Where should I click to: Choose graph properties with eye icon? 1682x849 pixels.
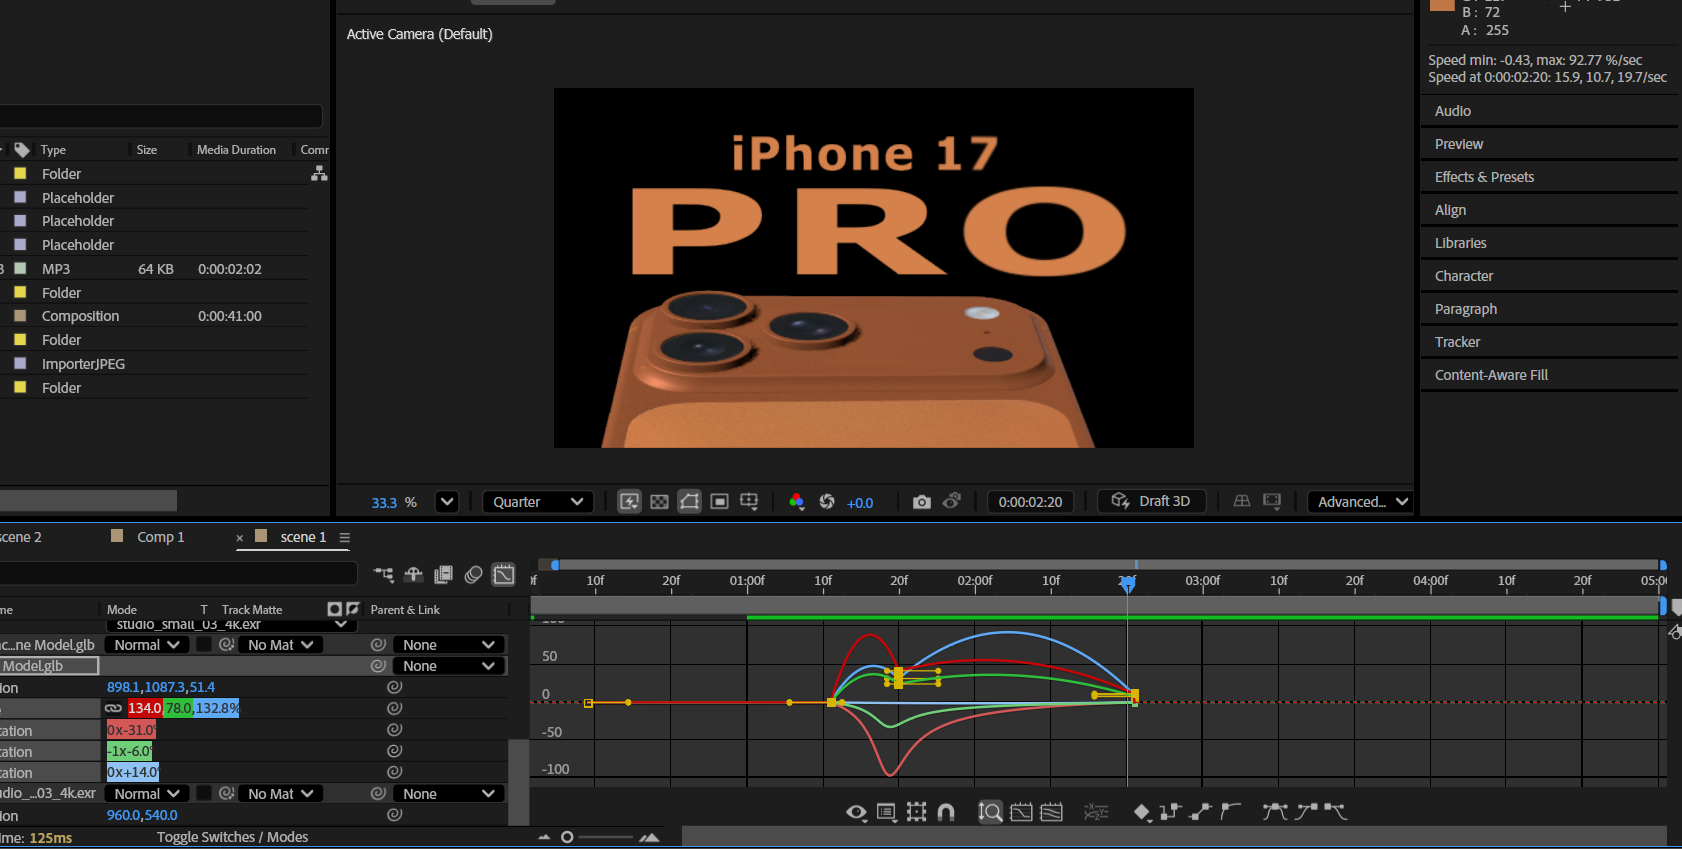coord(857,812)
